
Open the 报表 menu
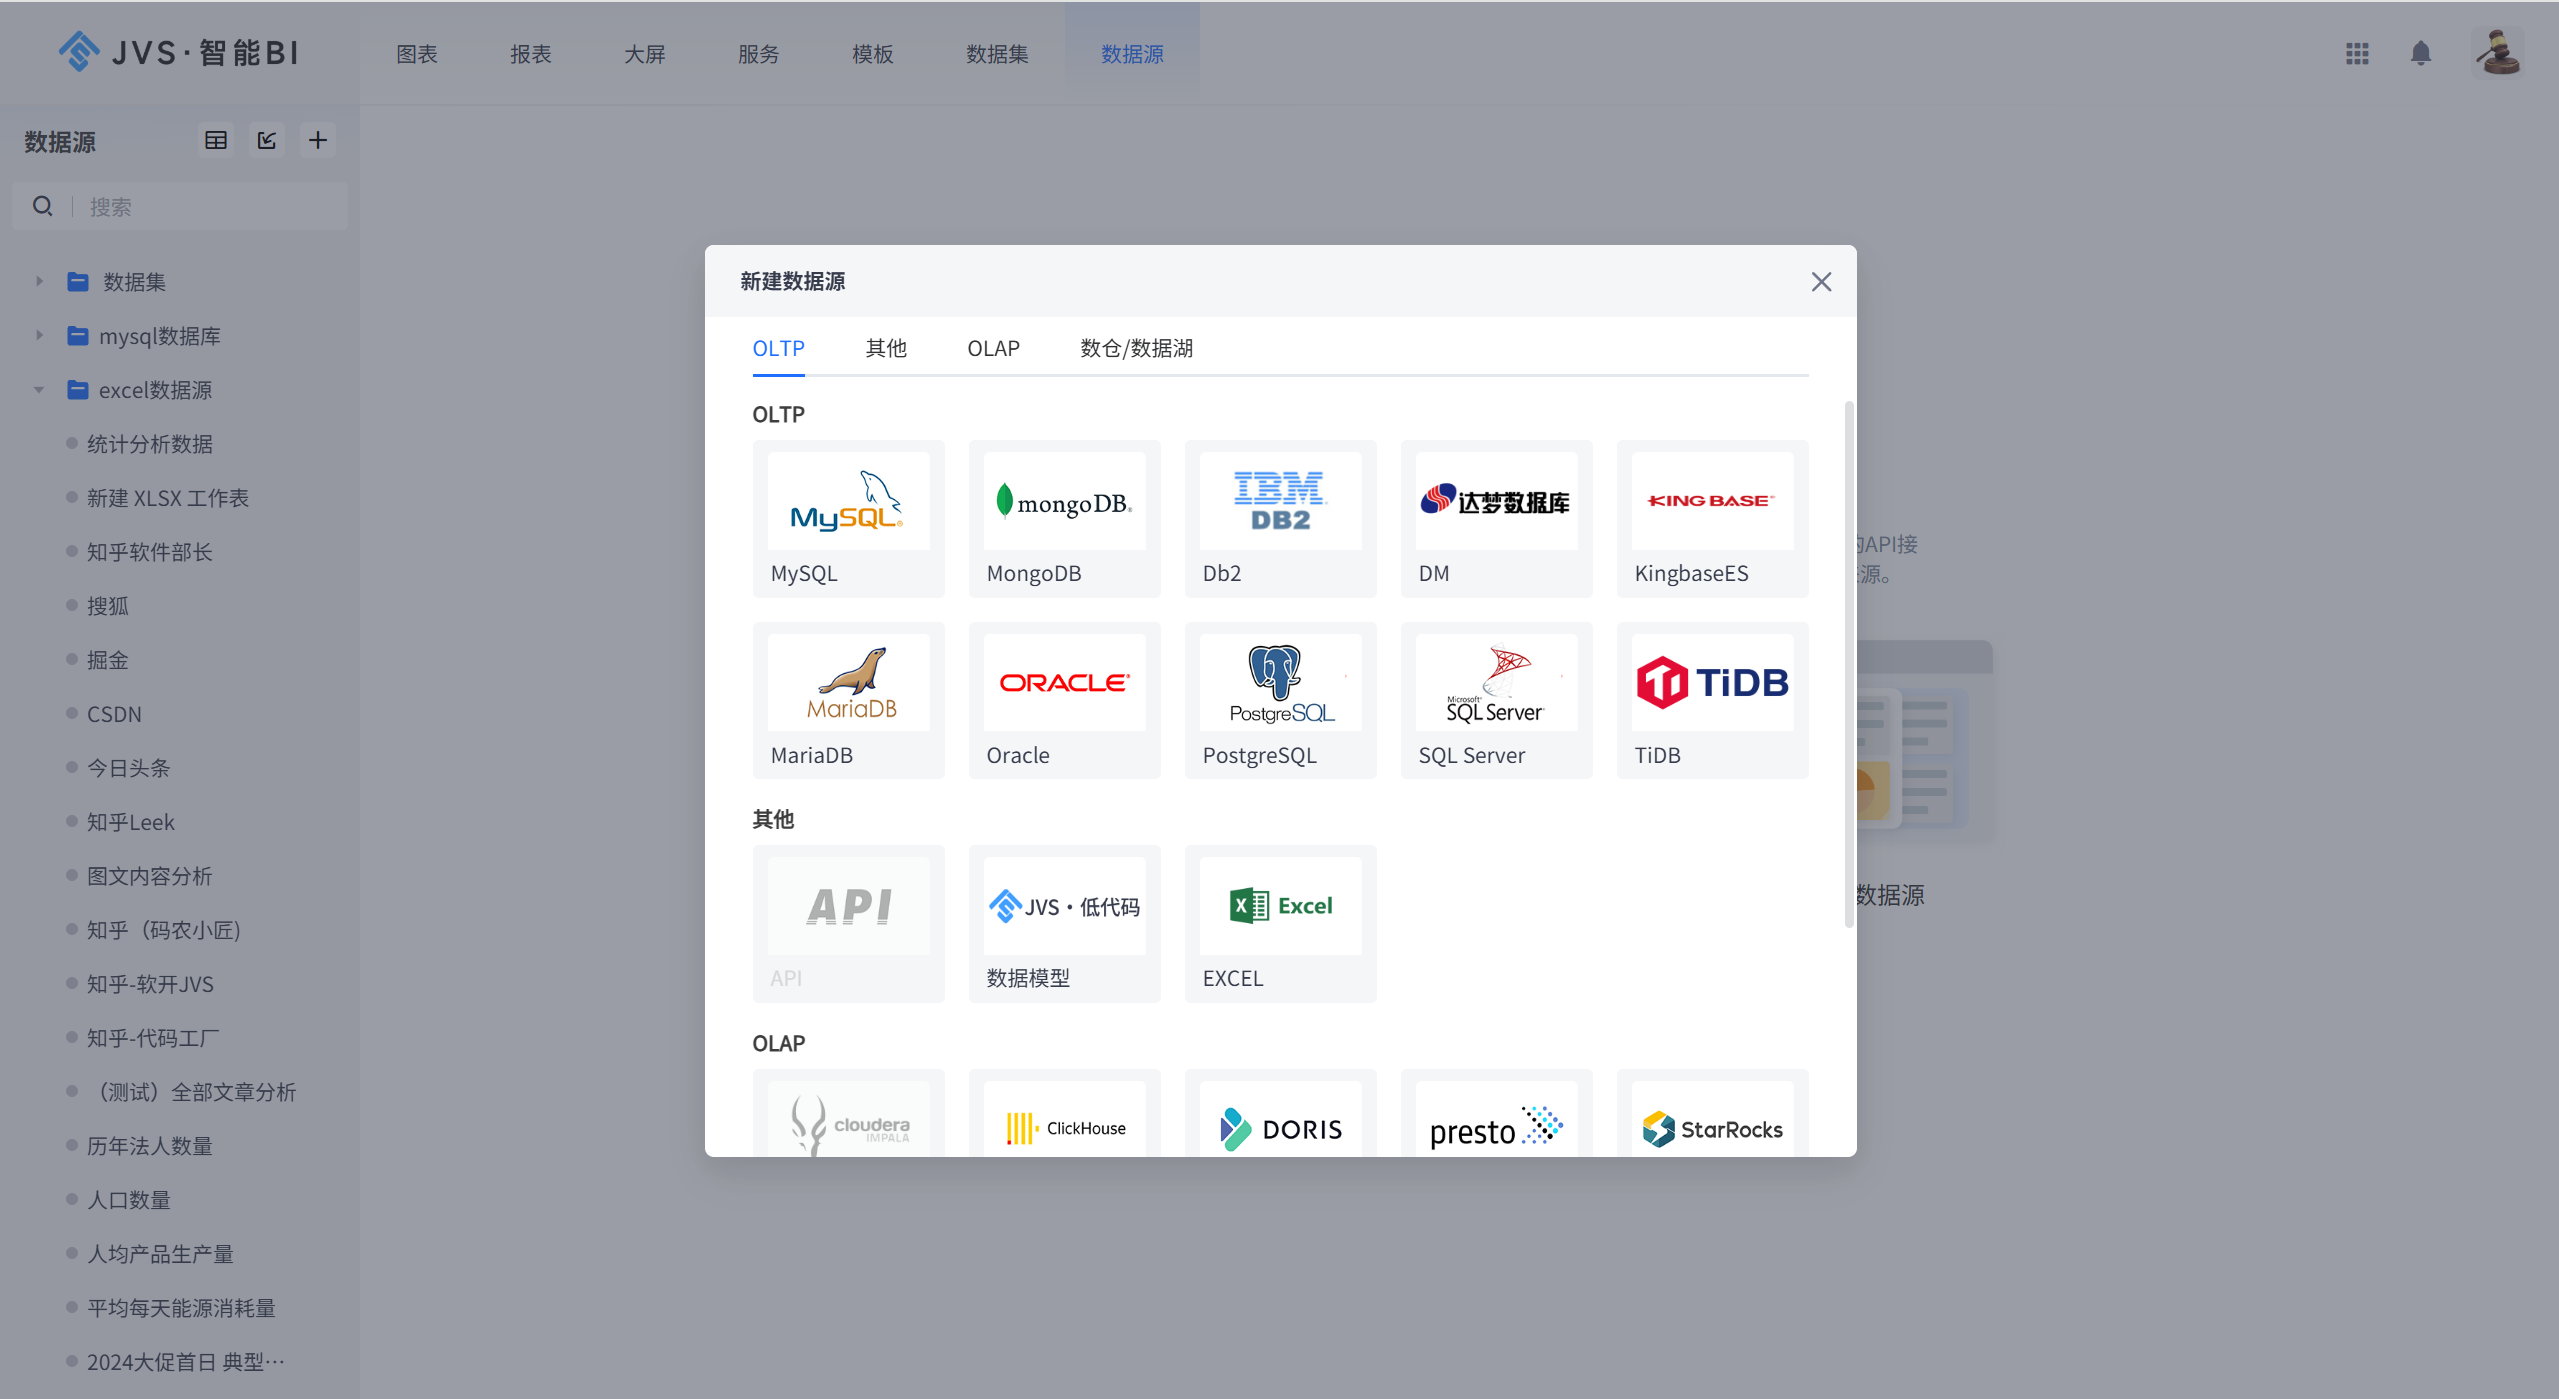pos(531,54)
